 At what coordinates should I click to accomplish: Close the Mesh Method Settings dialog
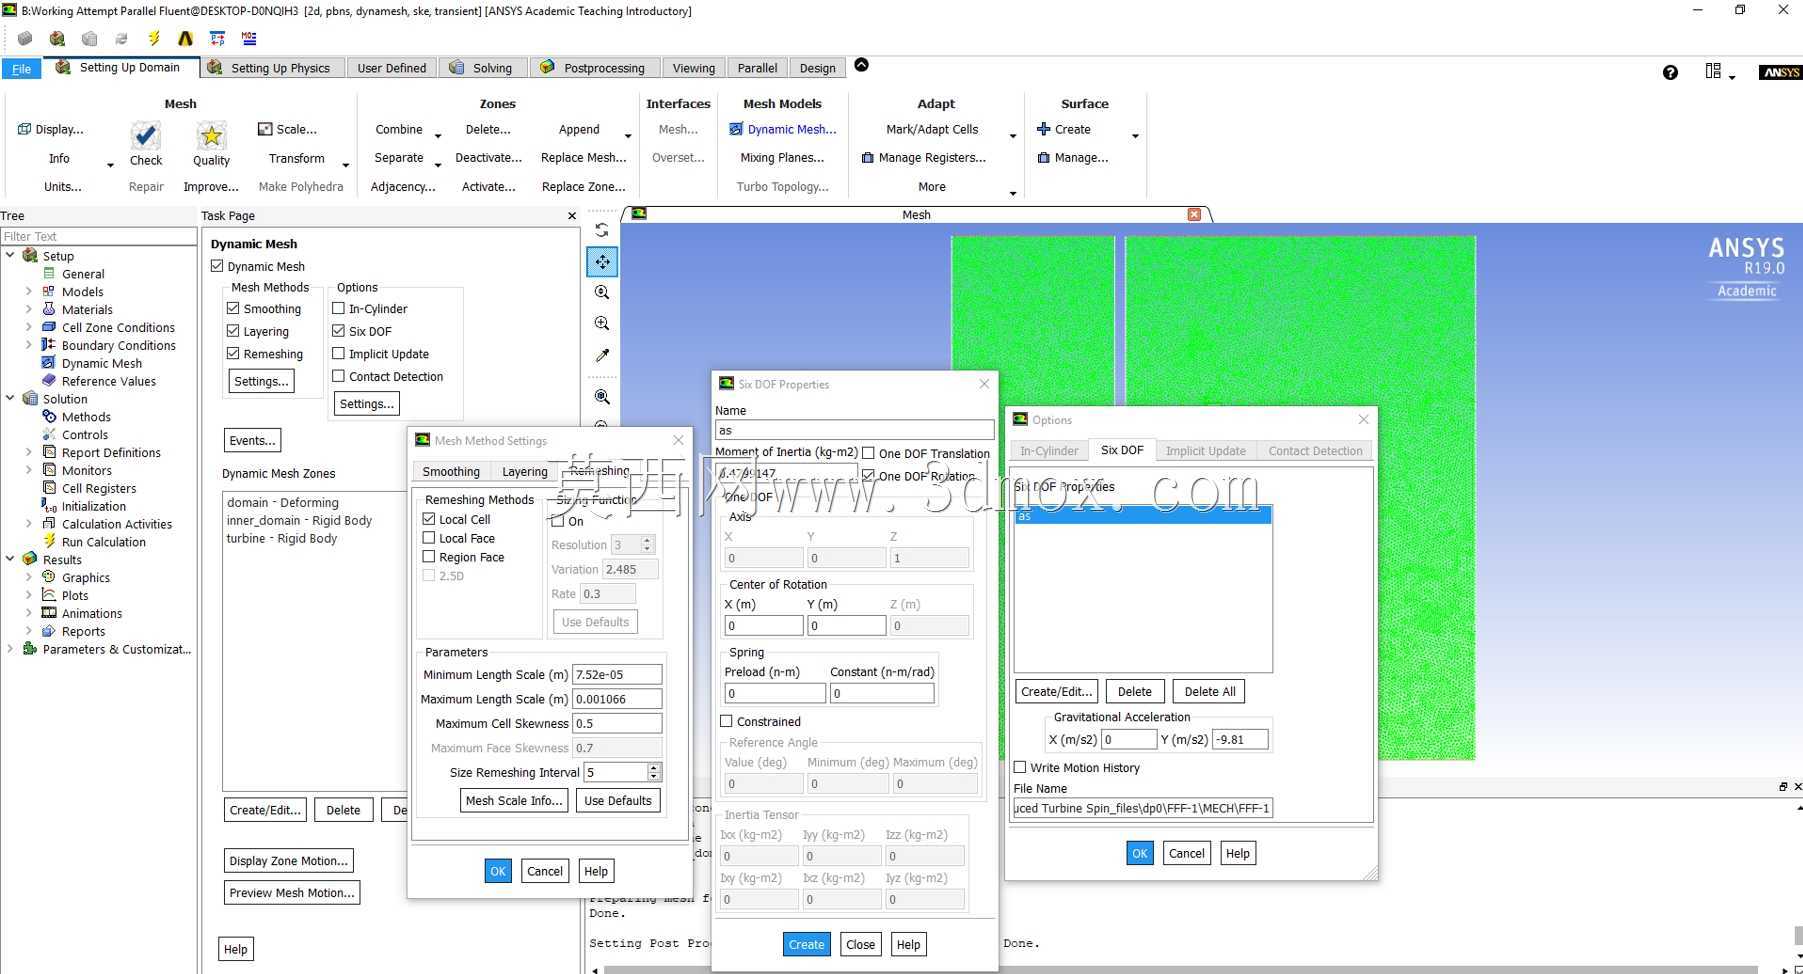[x=678, y=440]
